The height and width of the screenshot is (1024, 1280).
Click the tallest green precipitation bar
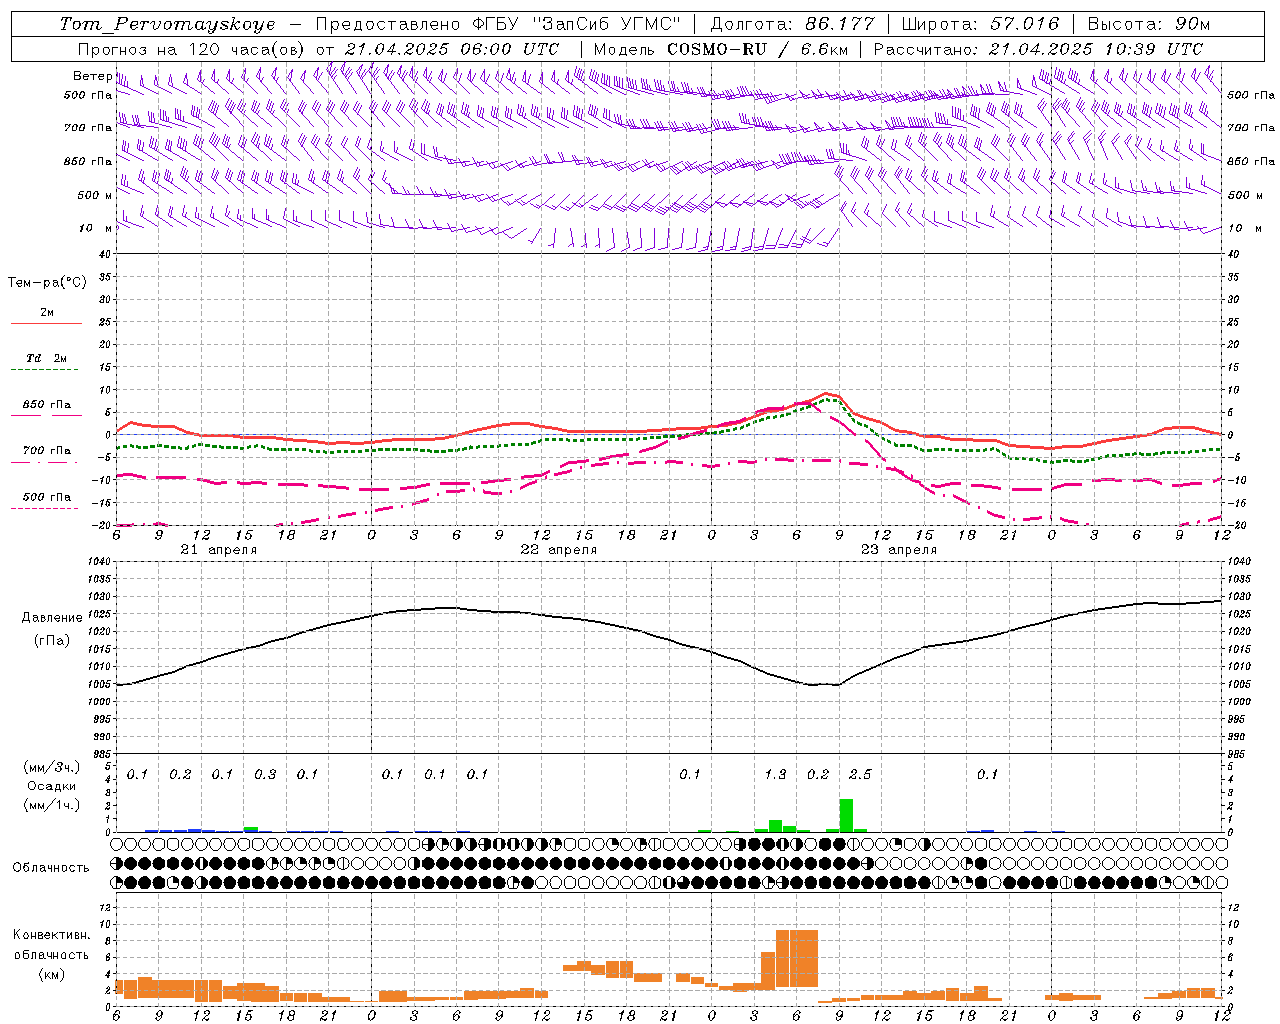(846, 815)
